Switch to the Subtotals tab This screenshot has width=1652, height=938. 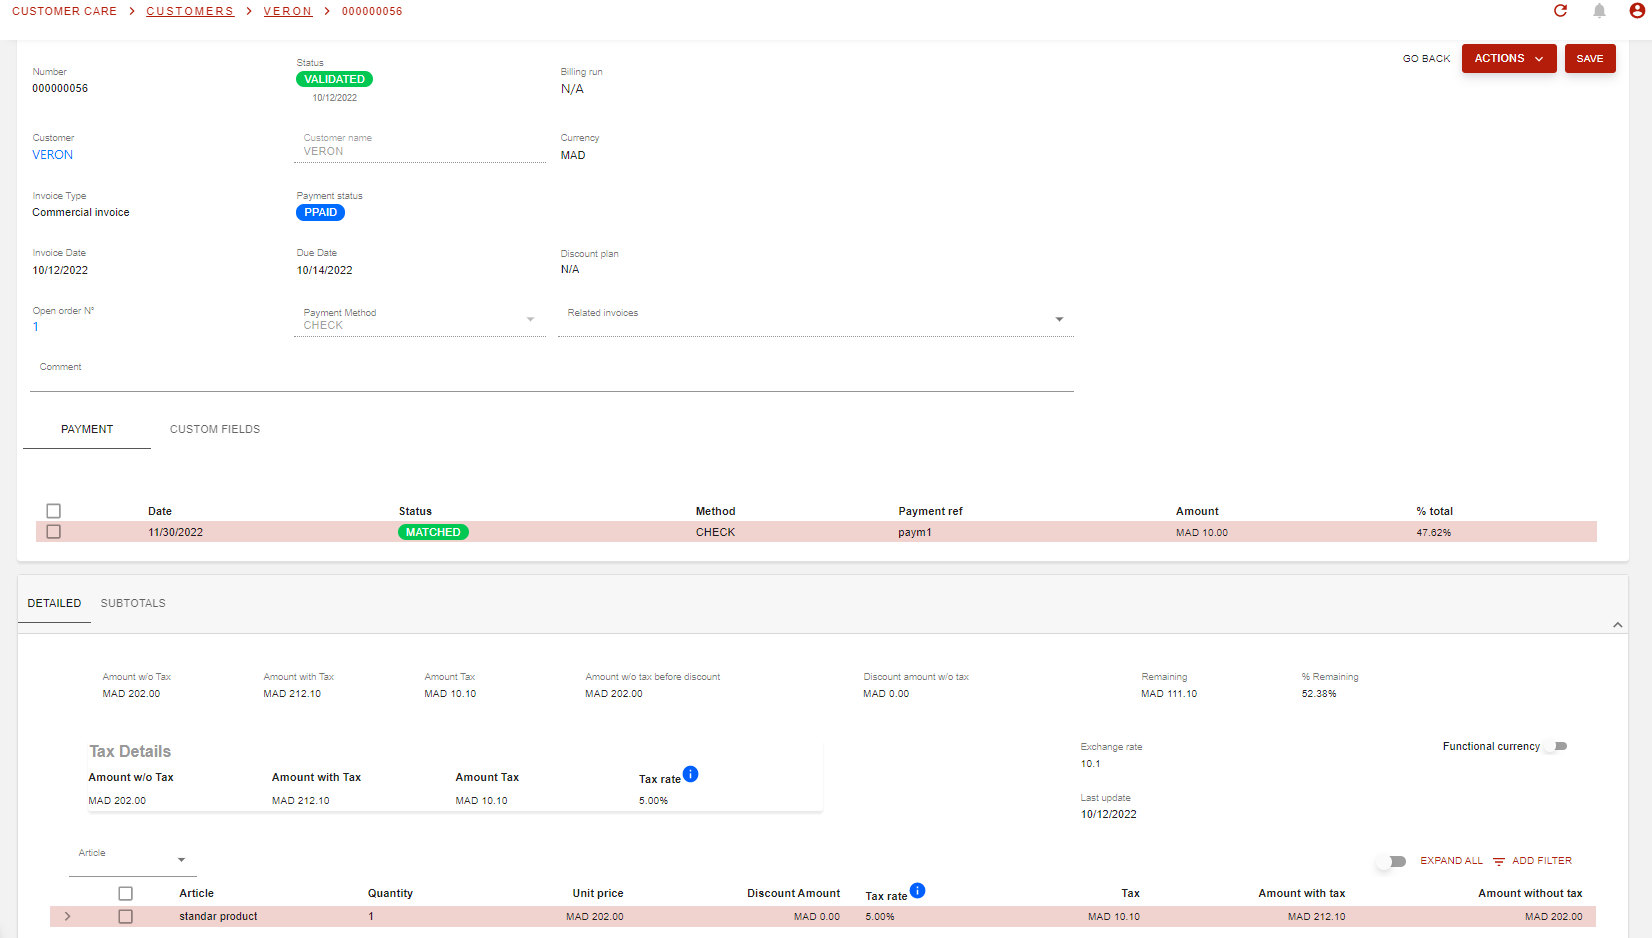[x=133, y=603]
